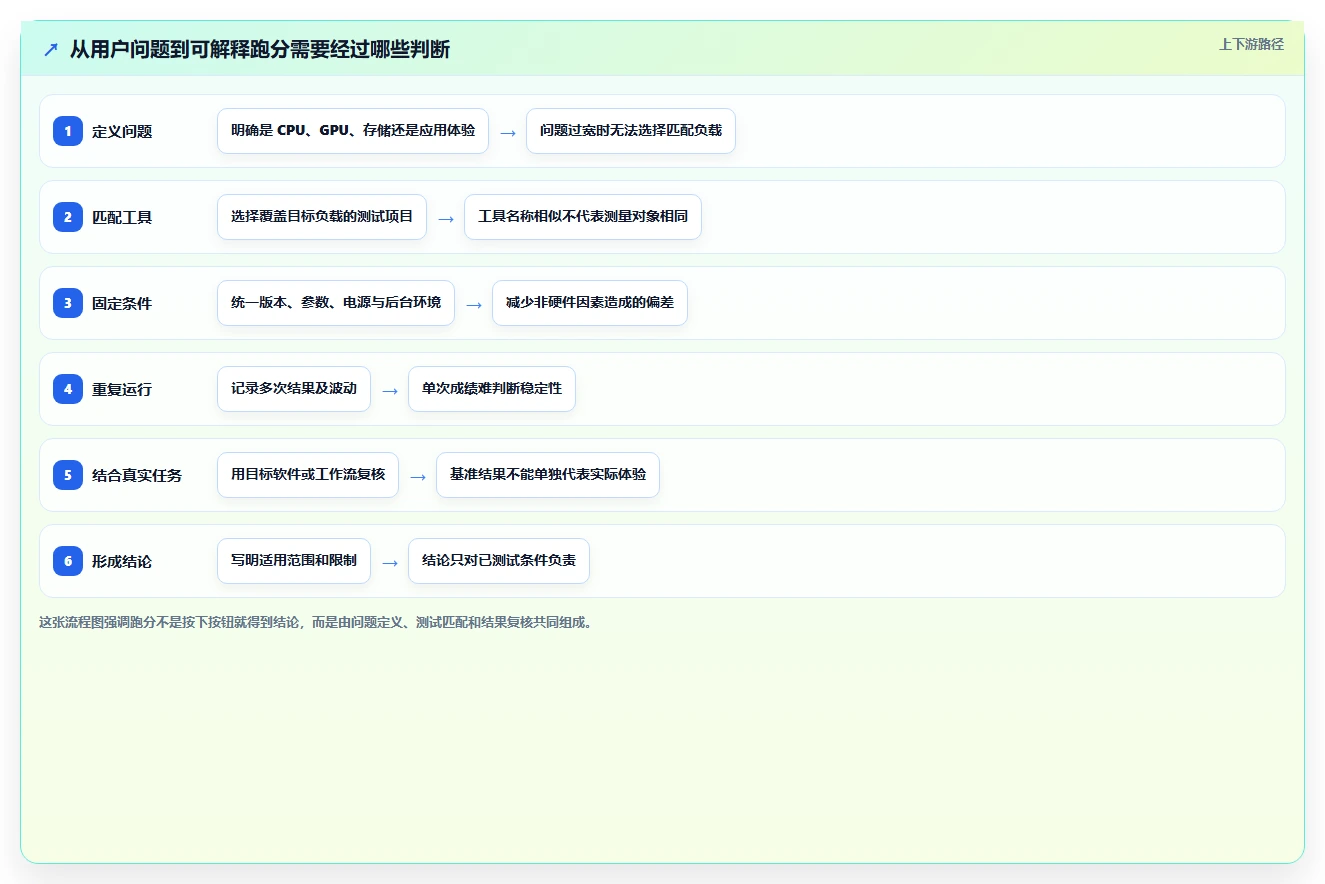Click the '固定条件' step label
The height and width of the screenshot is (884, 1325).
tap(122, 303)
